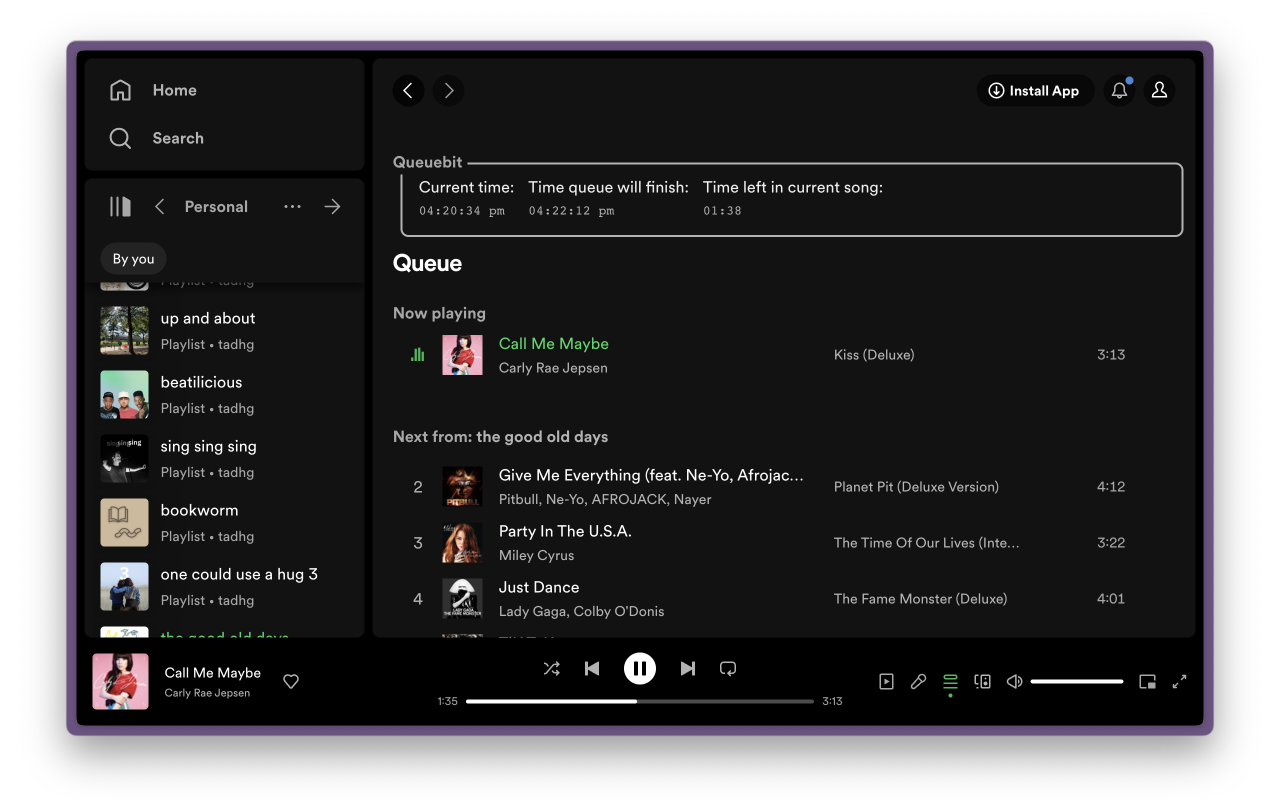This screenshot has height=800, width=1280.
Task: Click bookworm playlist cover
Action: (x=125, y=522)
